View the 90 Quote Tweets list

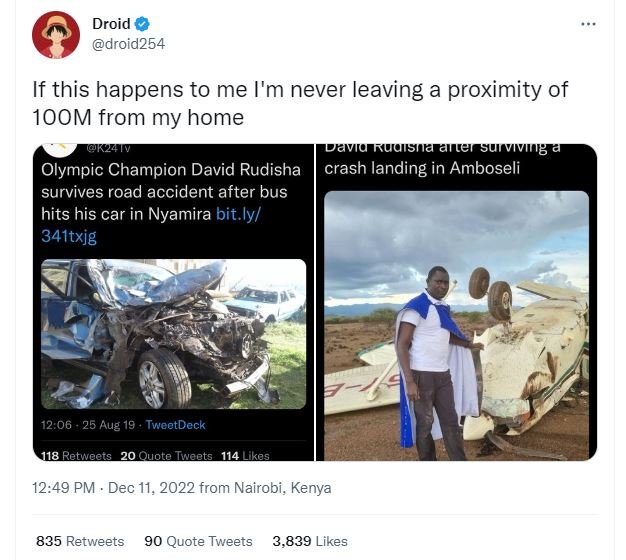click(198, 541)
